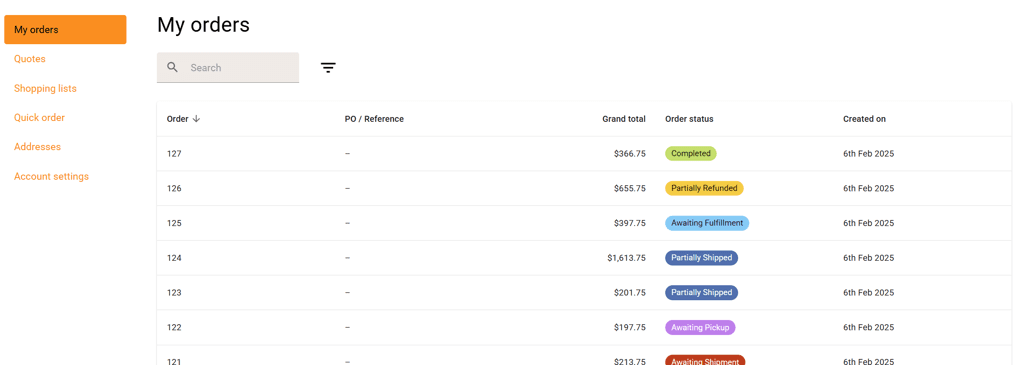The image size is (1024, 365).
Task: Click the search magnifier icon
Action: [172, 67]
